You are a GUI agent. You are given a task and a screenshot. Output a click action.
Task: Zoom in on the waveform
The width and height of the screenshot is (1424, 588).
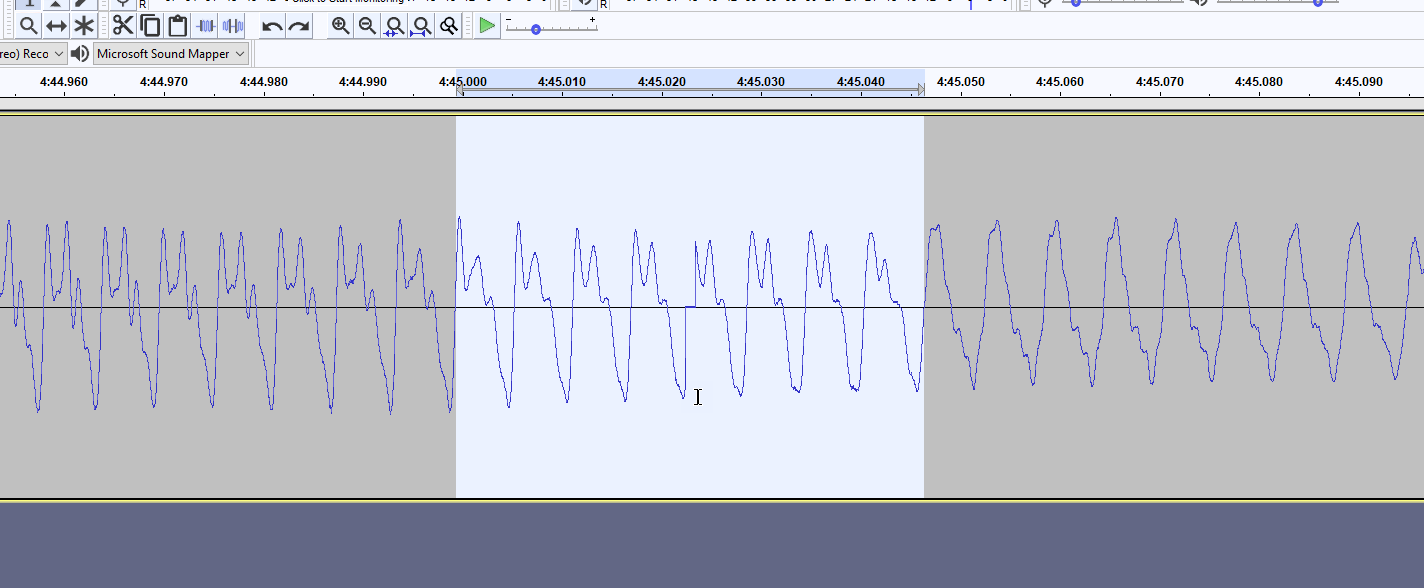(x=341, y=25)
